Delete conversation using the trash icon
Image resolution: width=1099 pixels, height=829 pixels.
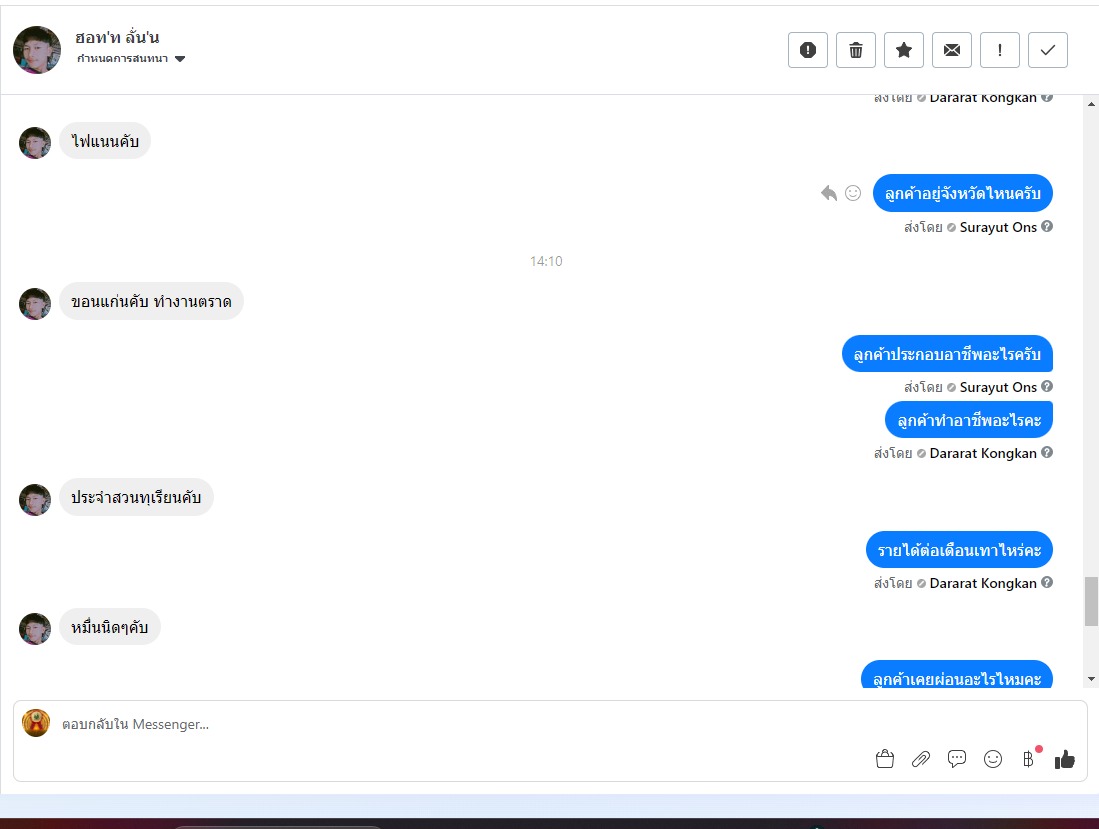tap(856, 50)
